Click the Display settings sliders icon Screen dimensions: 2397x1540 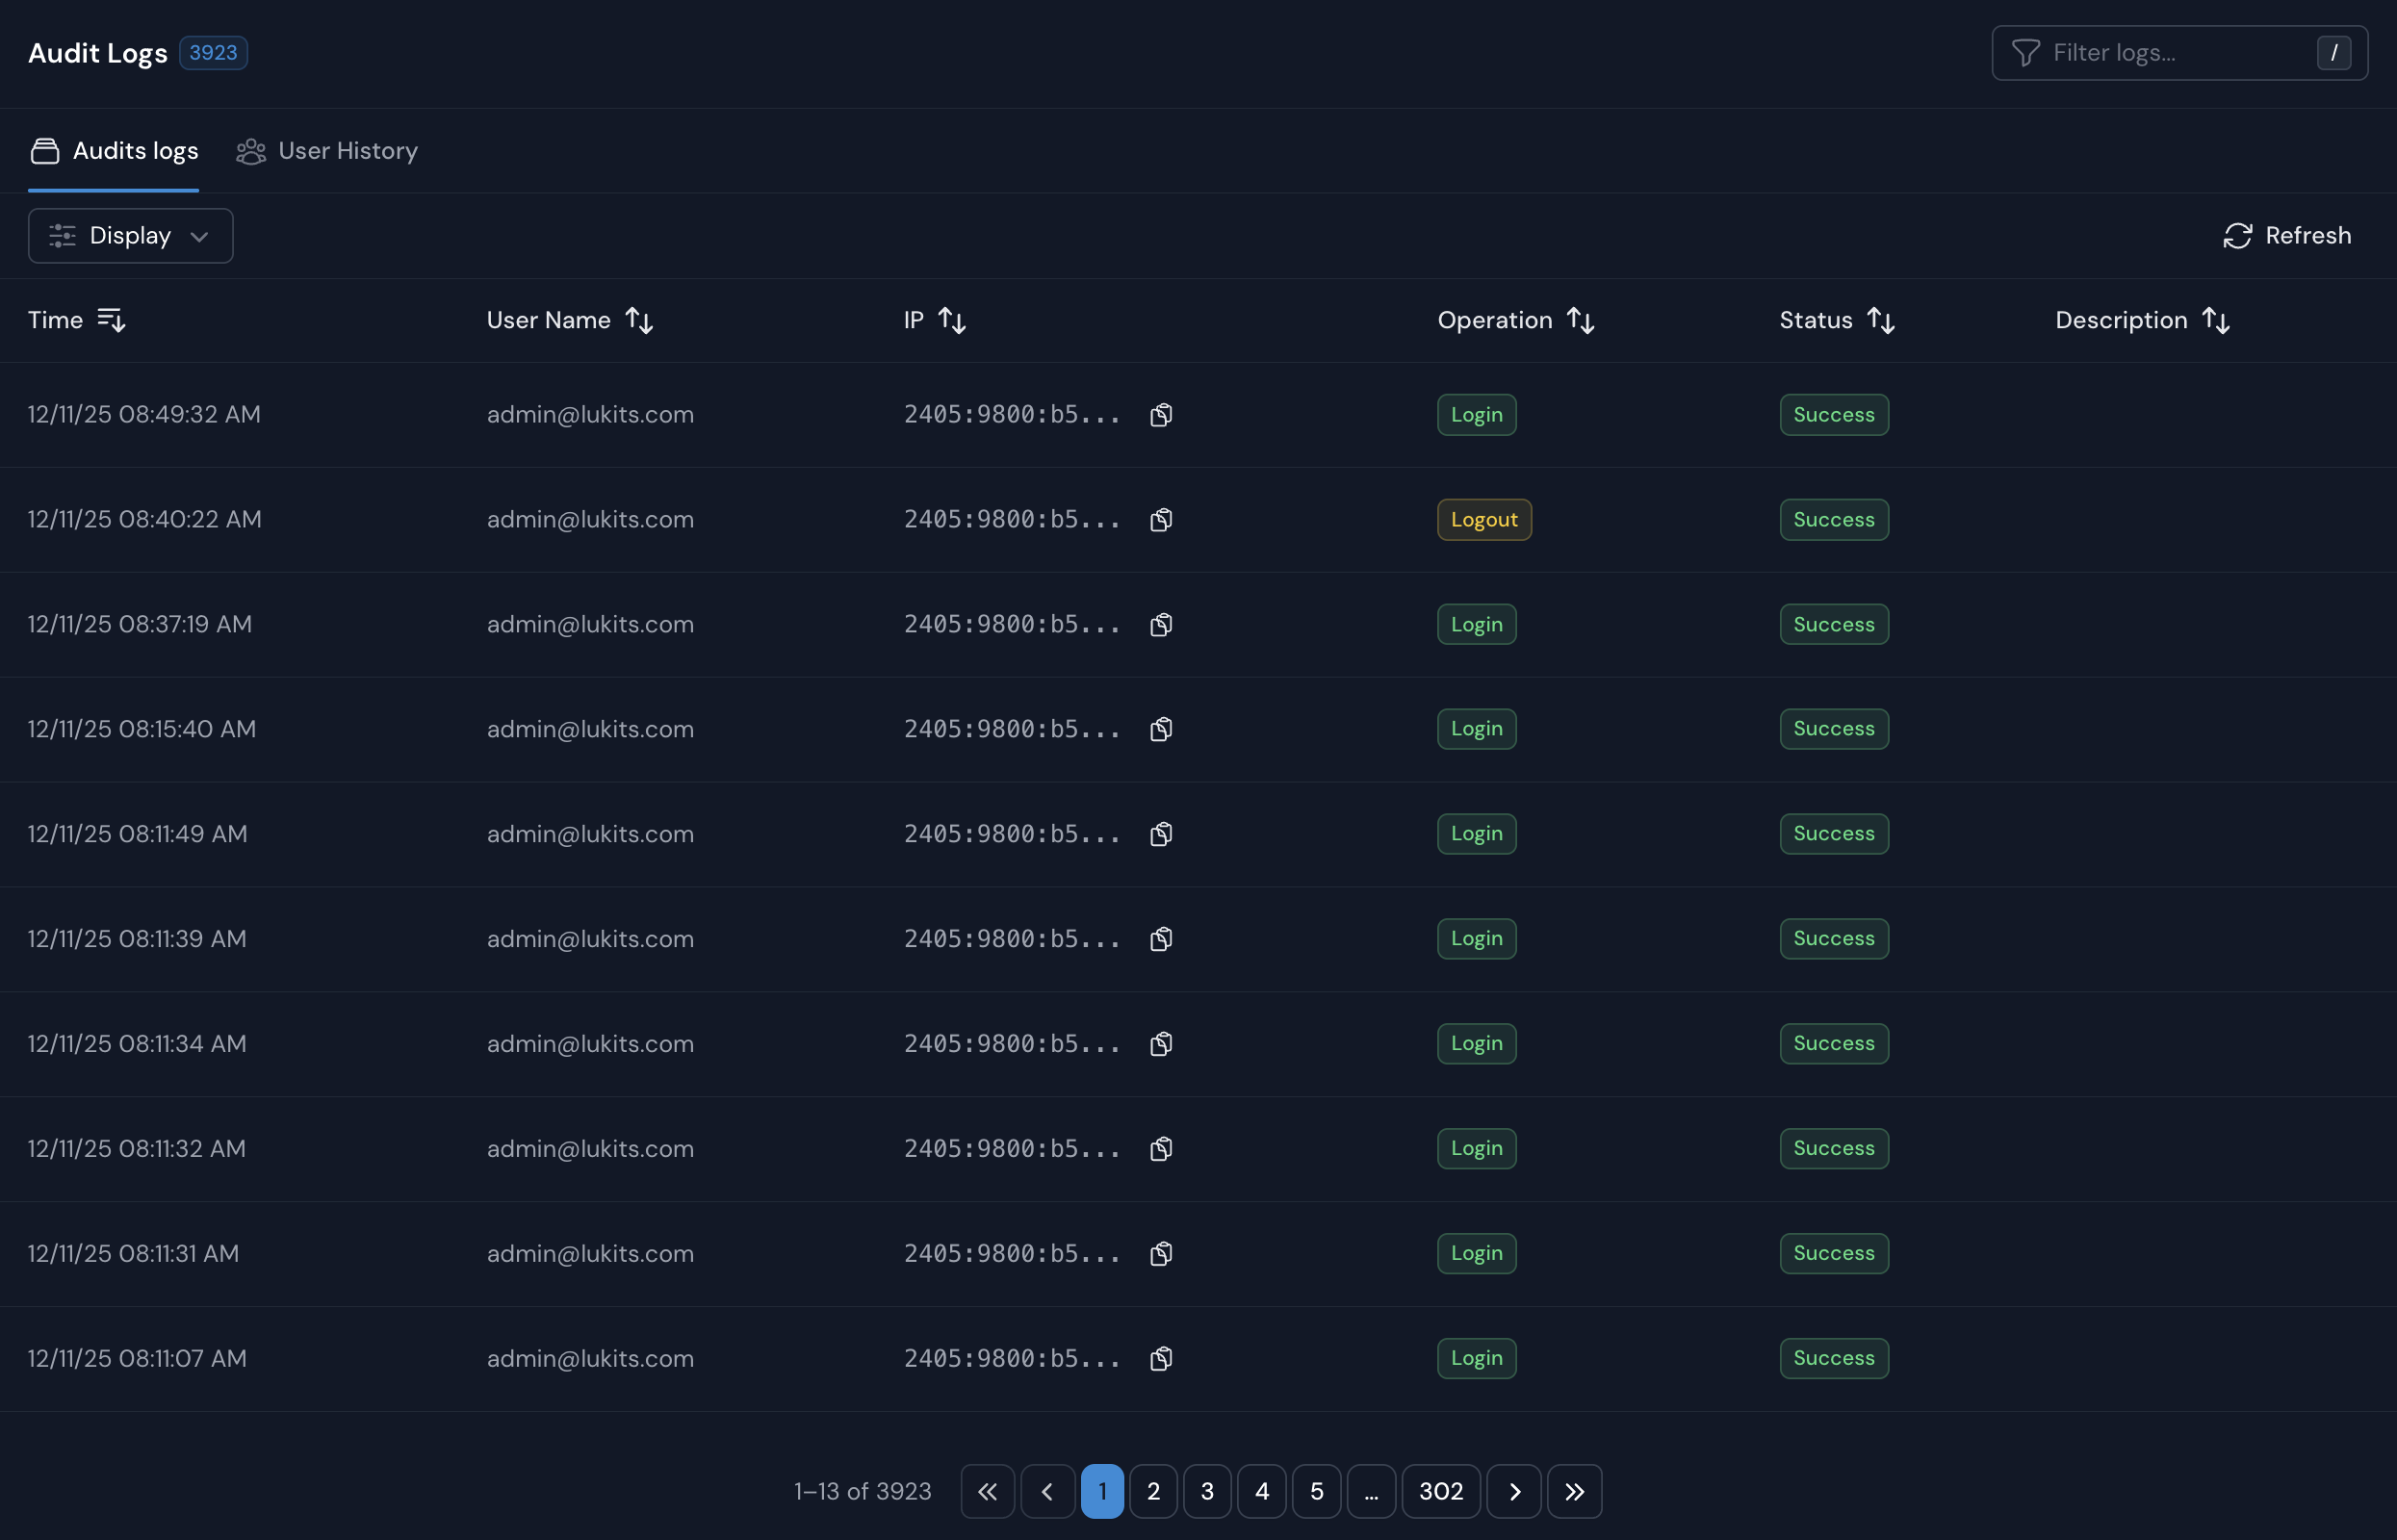tap(62, 235)
